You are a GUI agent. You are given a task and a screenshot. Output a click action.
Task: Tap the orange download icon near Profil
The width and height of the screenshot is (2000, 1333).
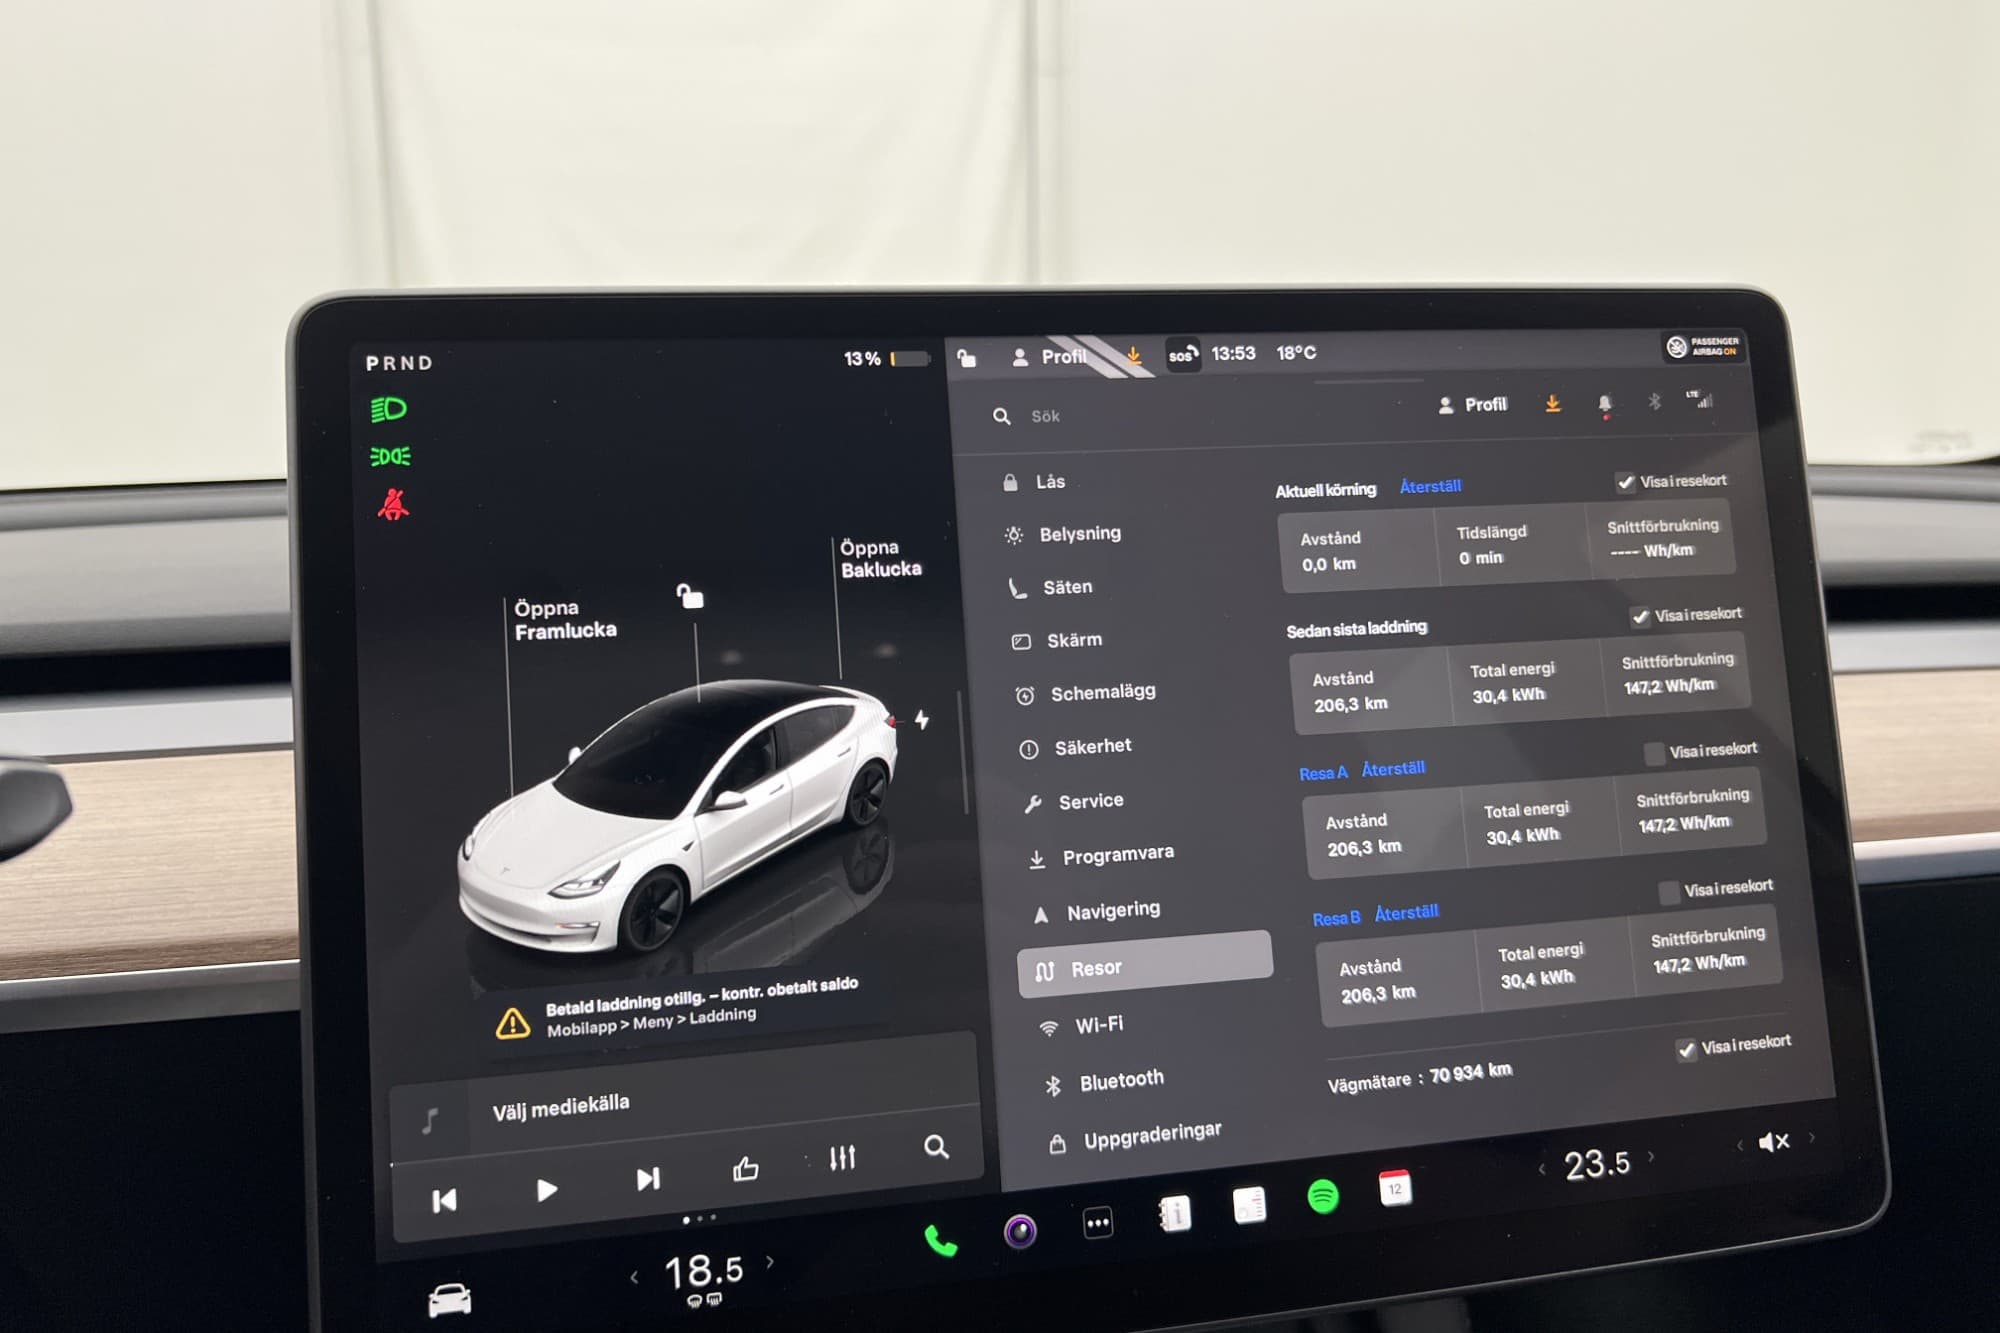coord(1553,403)
